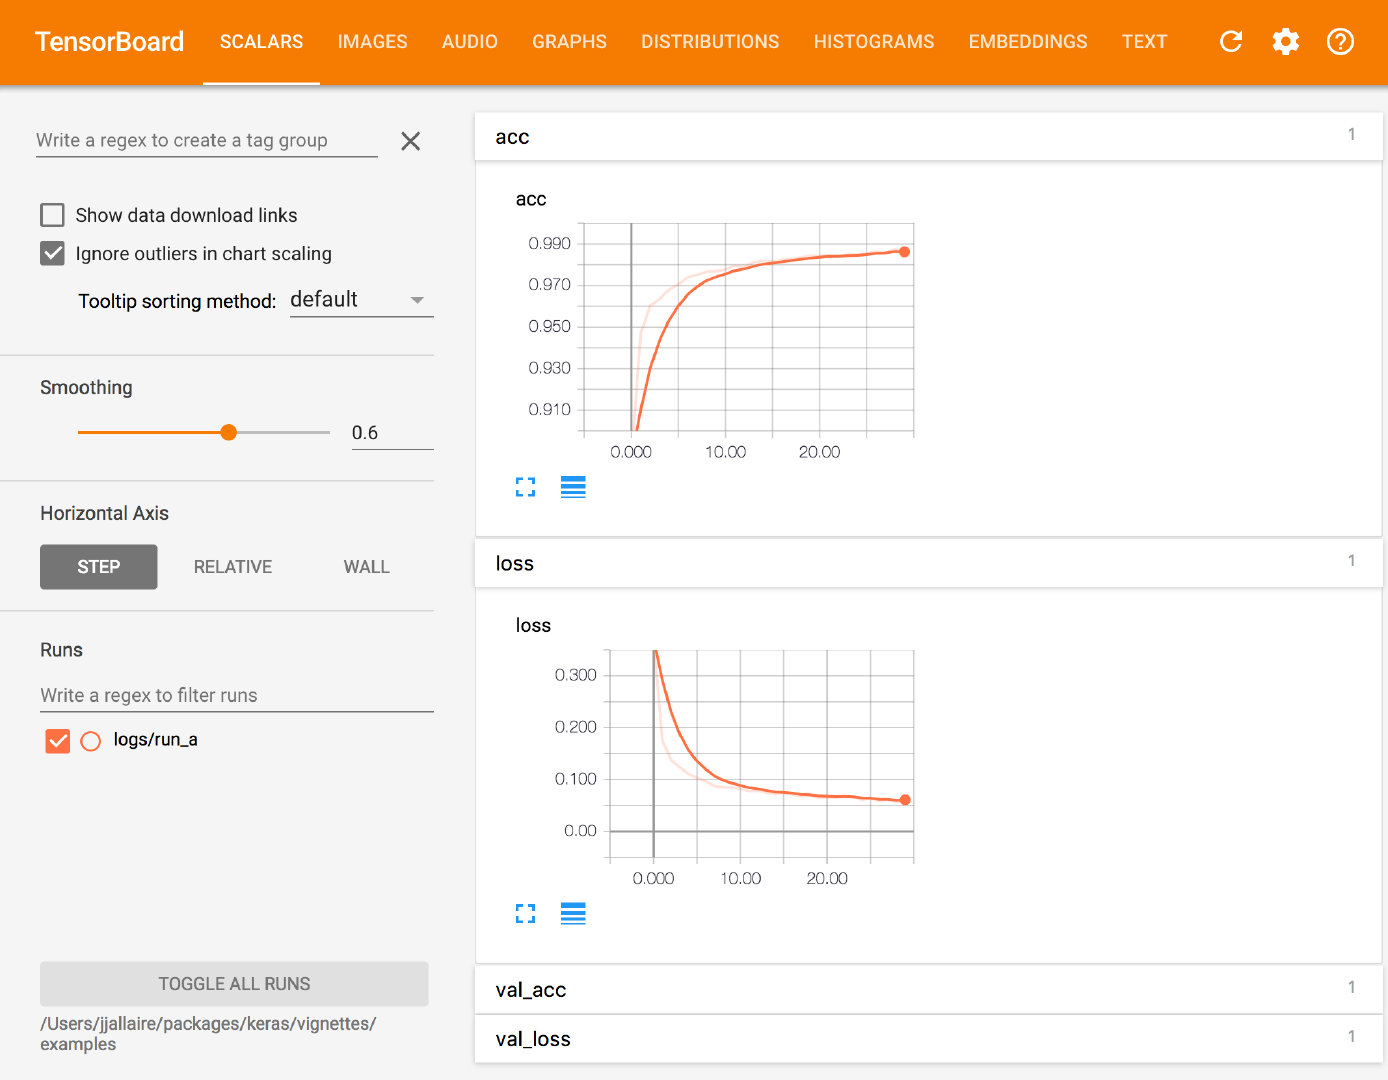Switch to the SCALARS tab

click(261, 42)
